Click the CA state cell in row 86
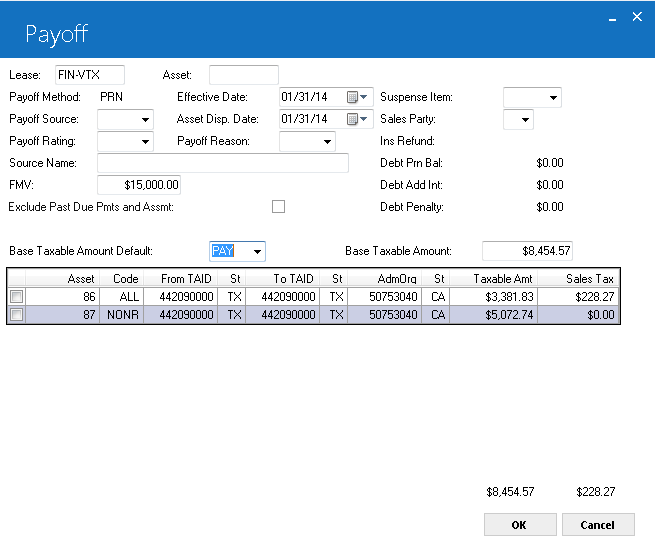 point(436,297)
